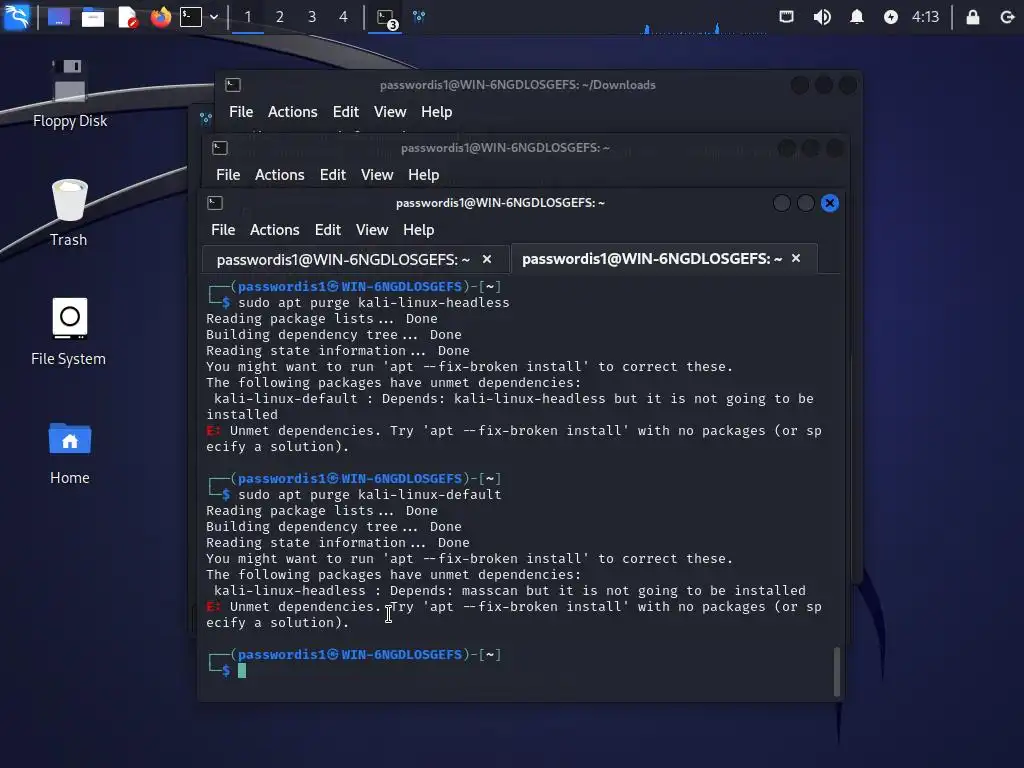This screenshot has height=768, width=1024.
Task: Open Edit menu in Downloads terminal window
Action: click(x=345, y=112)
